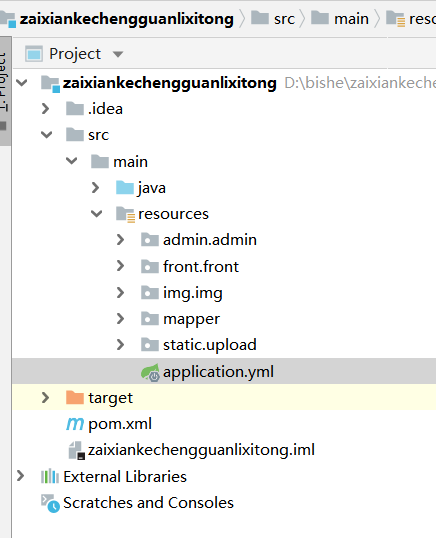
Task: Select application.yml file in tree
Action: tap(219, 372)
